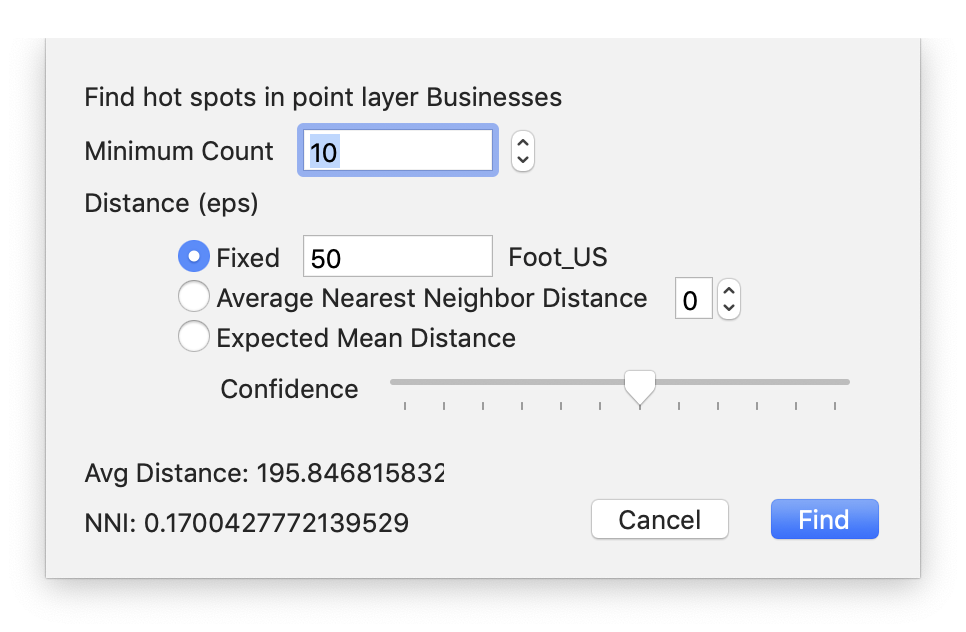Image resolution: width=966 pixels, height=632 pixels.
Task: Decrease nearest neighbor multiplier using the down arrow
Action: click(729, 307)
